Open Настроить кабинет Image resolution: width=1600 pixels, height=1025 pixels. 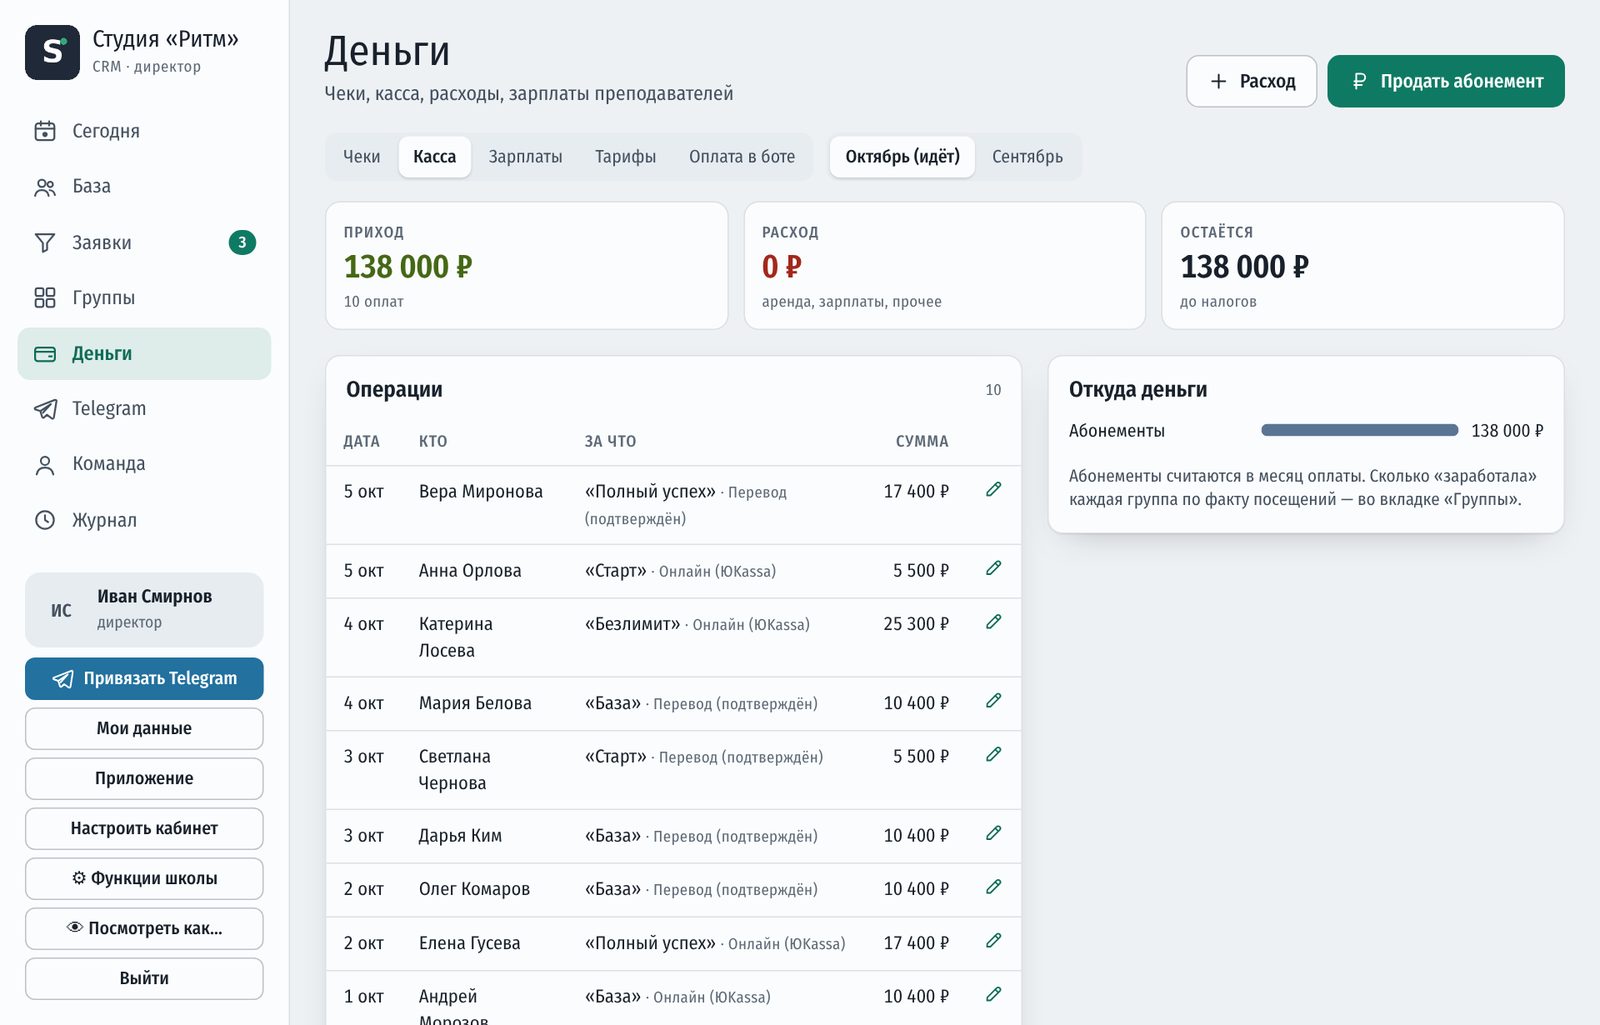point(144,828)
